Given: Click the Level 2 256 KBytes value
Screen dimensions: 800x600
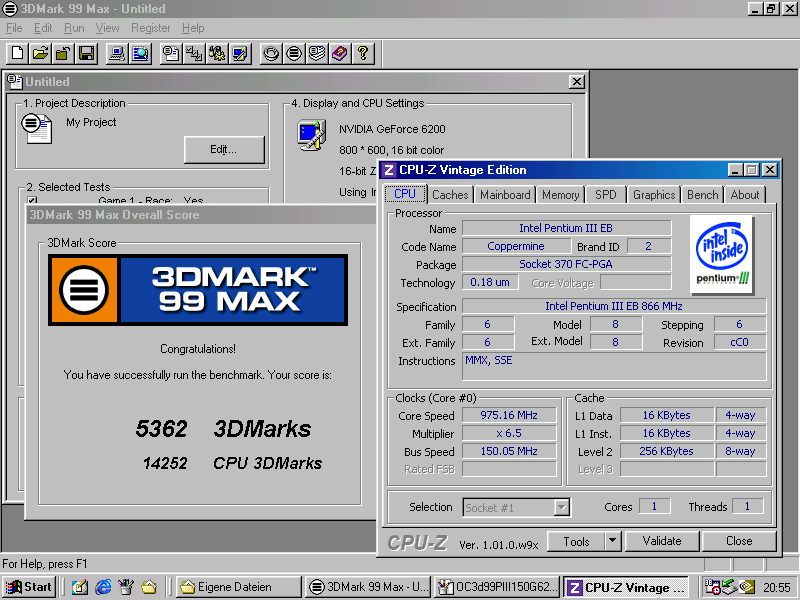Looking at the screenshot, I should (x=666, y=451).
